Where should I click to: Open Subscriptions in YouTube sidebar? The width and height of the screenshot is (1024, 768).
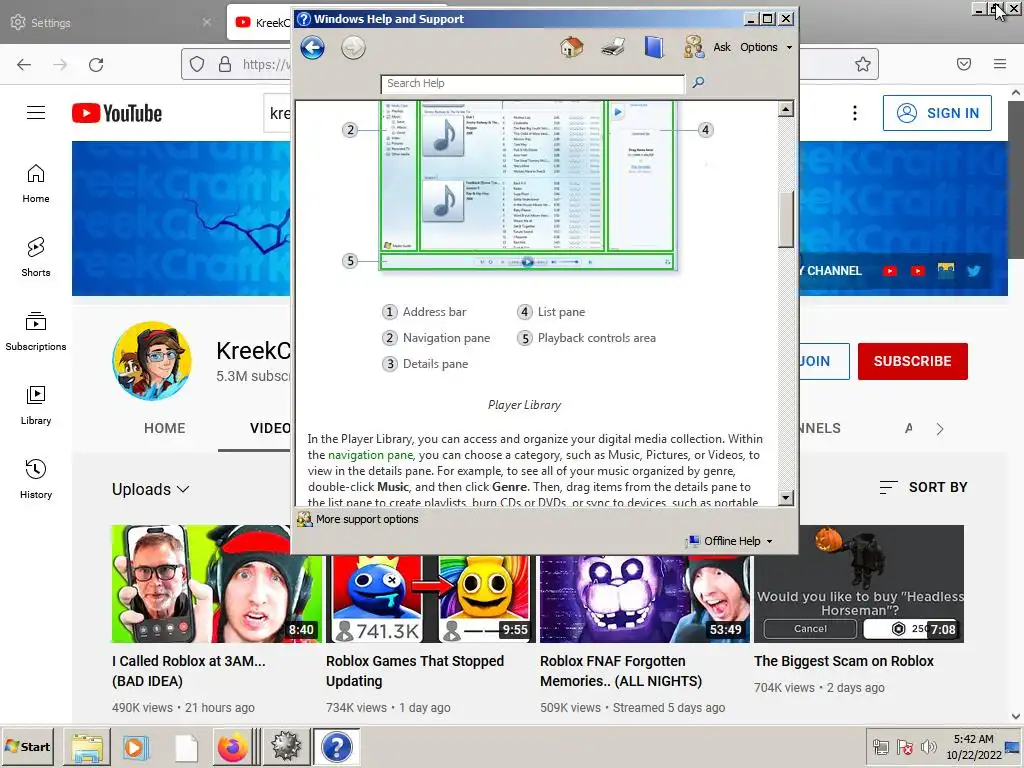pos(36,331)
